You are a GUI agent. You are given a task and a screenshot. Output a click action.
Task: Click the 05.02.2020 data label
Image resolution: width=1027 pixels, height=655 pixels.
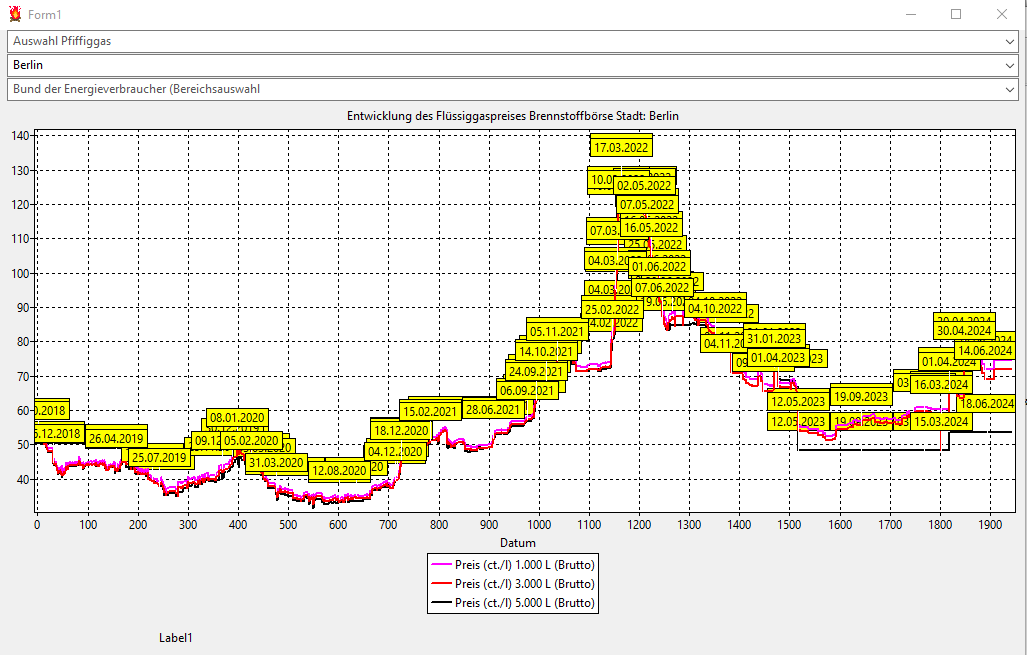point(252,441)
